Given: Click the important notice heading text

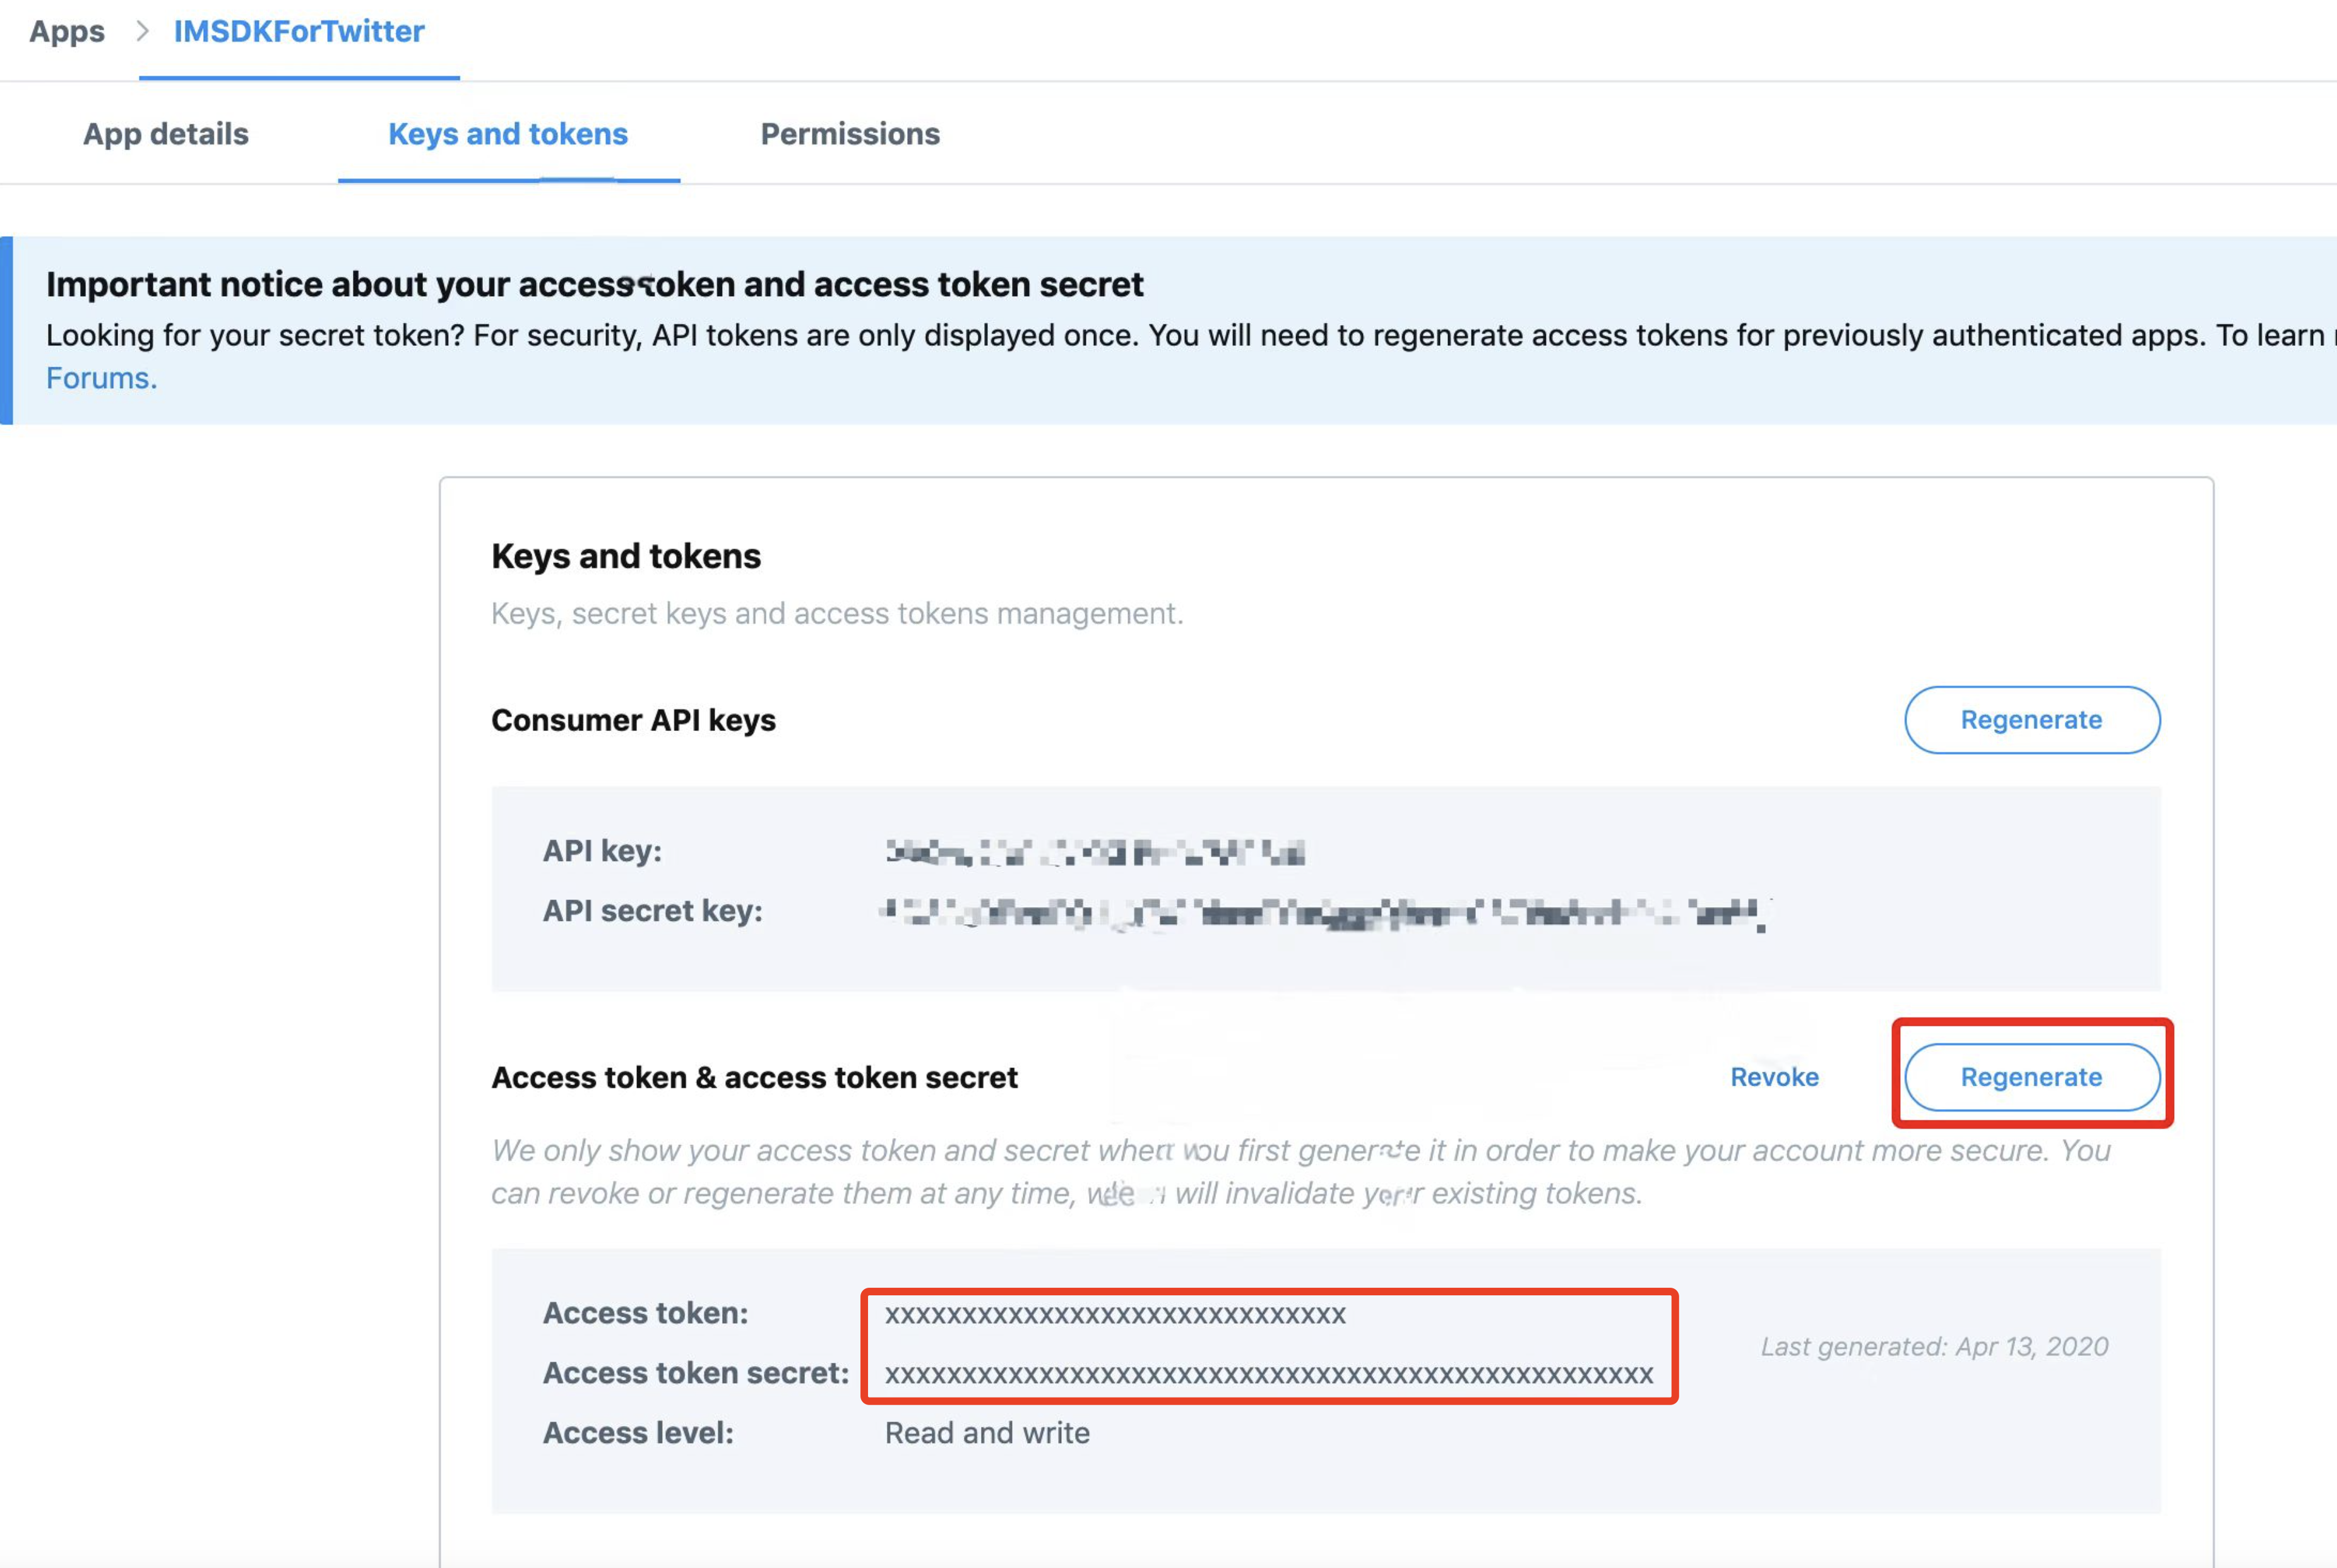Looking at the screenshot, I should pos(594,284).
